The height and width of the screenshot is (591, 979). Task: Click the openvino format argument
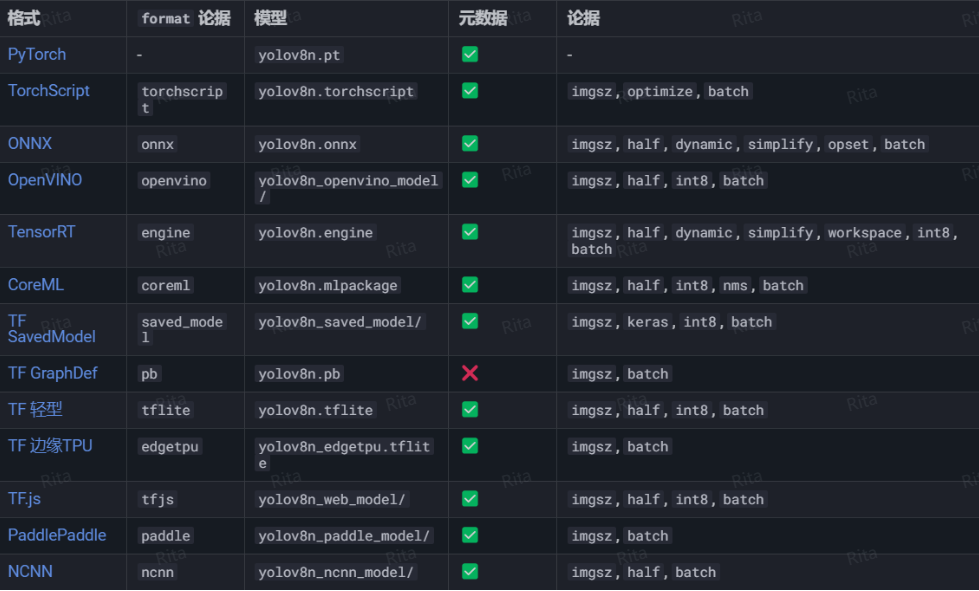pos(174,180)
